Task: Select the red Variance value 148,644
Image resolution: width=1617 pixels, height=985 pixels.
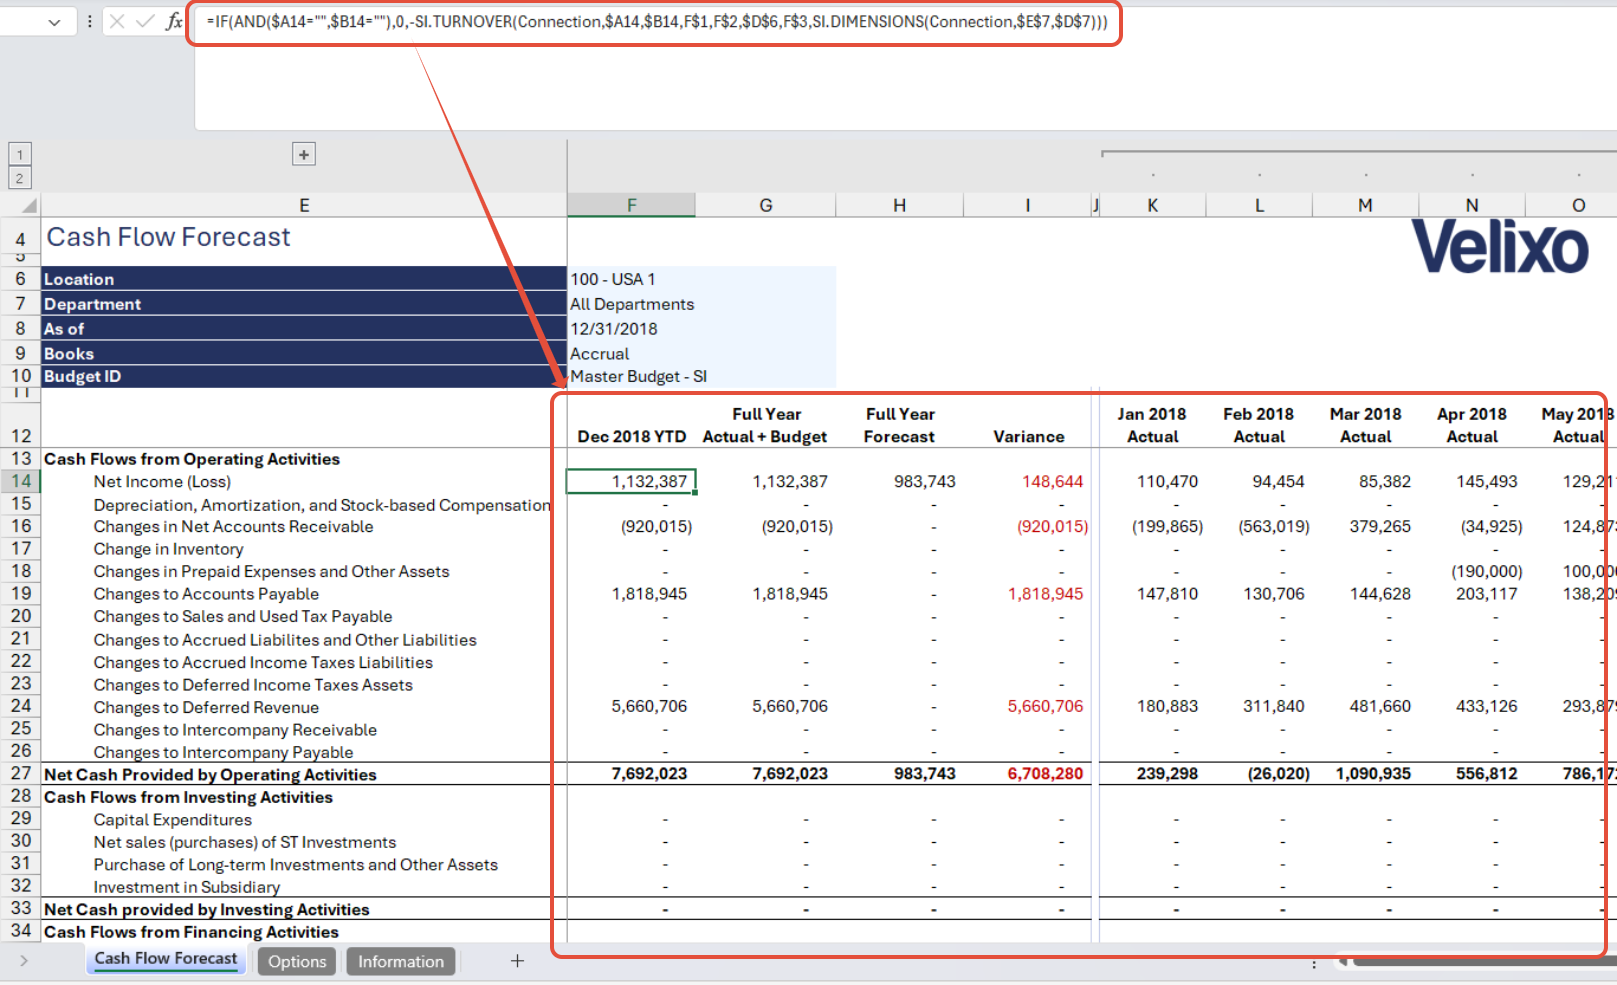Action: tap(1052, 482)
